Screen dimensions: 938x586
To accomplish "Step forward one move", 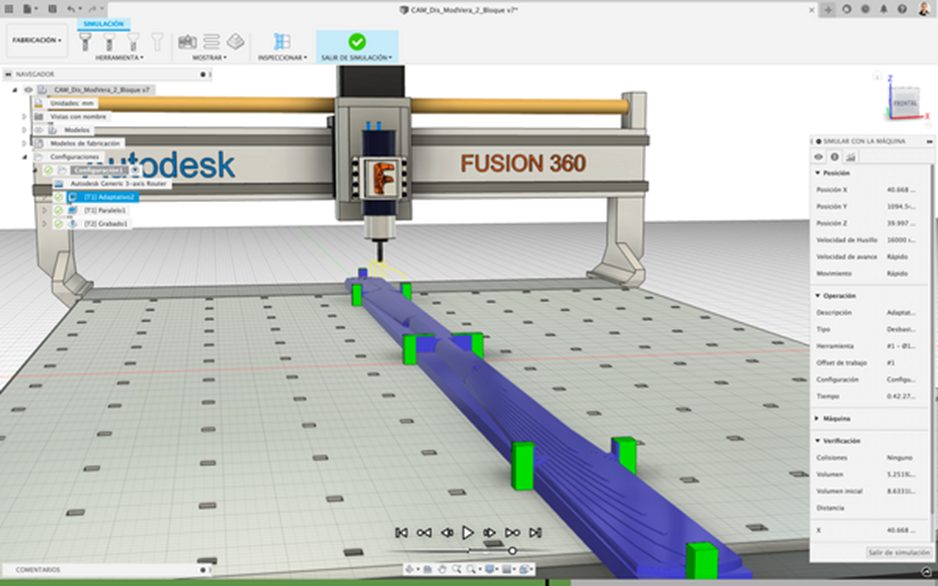I will pos(489,532).
